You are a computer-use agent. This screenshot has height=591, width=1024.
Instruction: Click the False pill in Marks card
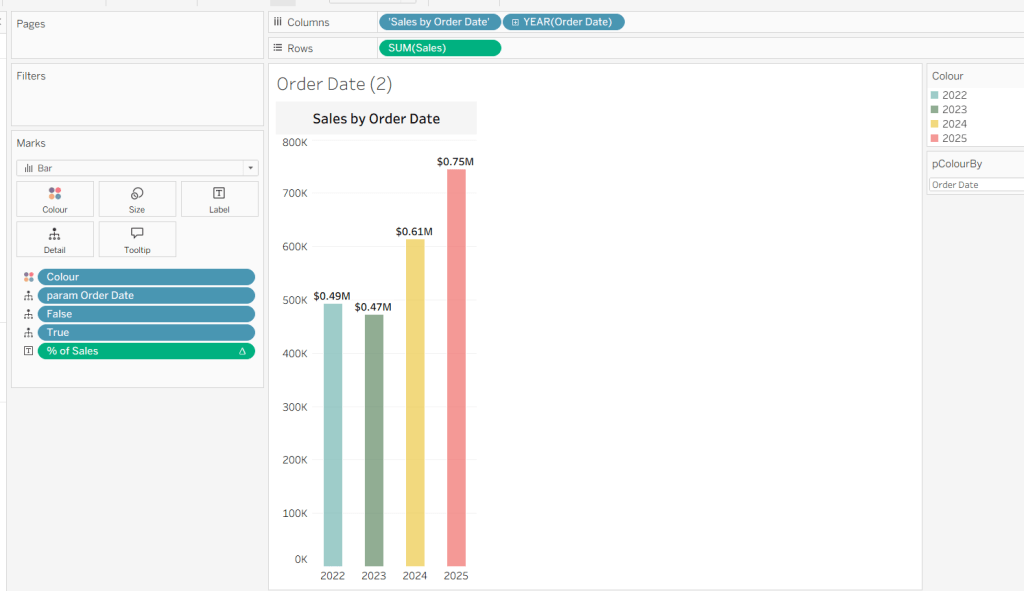click(x=146, y=314)
